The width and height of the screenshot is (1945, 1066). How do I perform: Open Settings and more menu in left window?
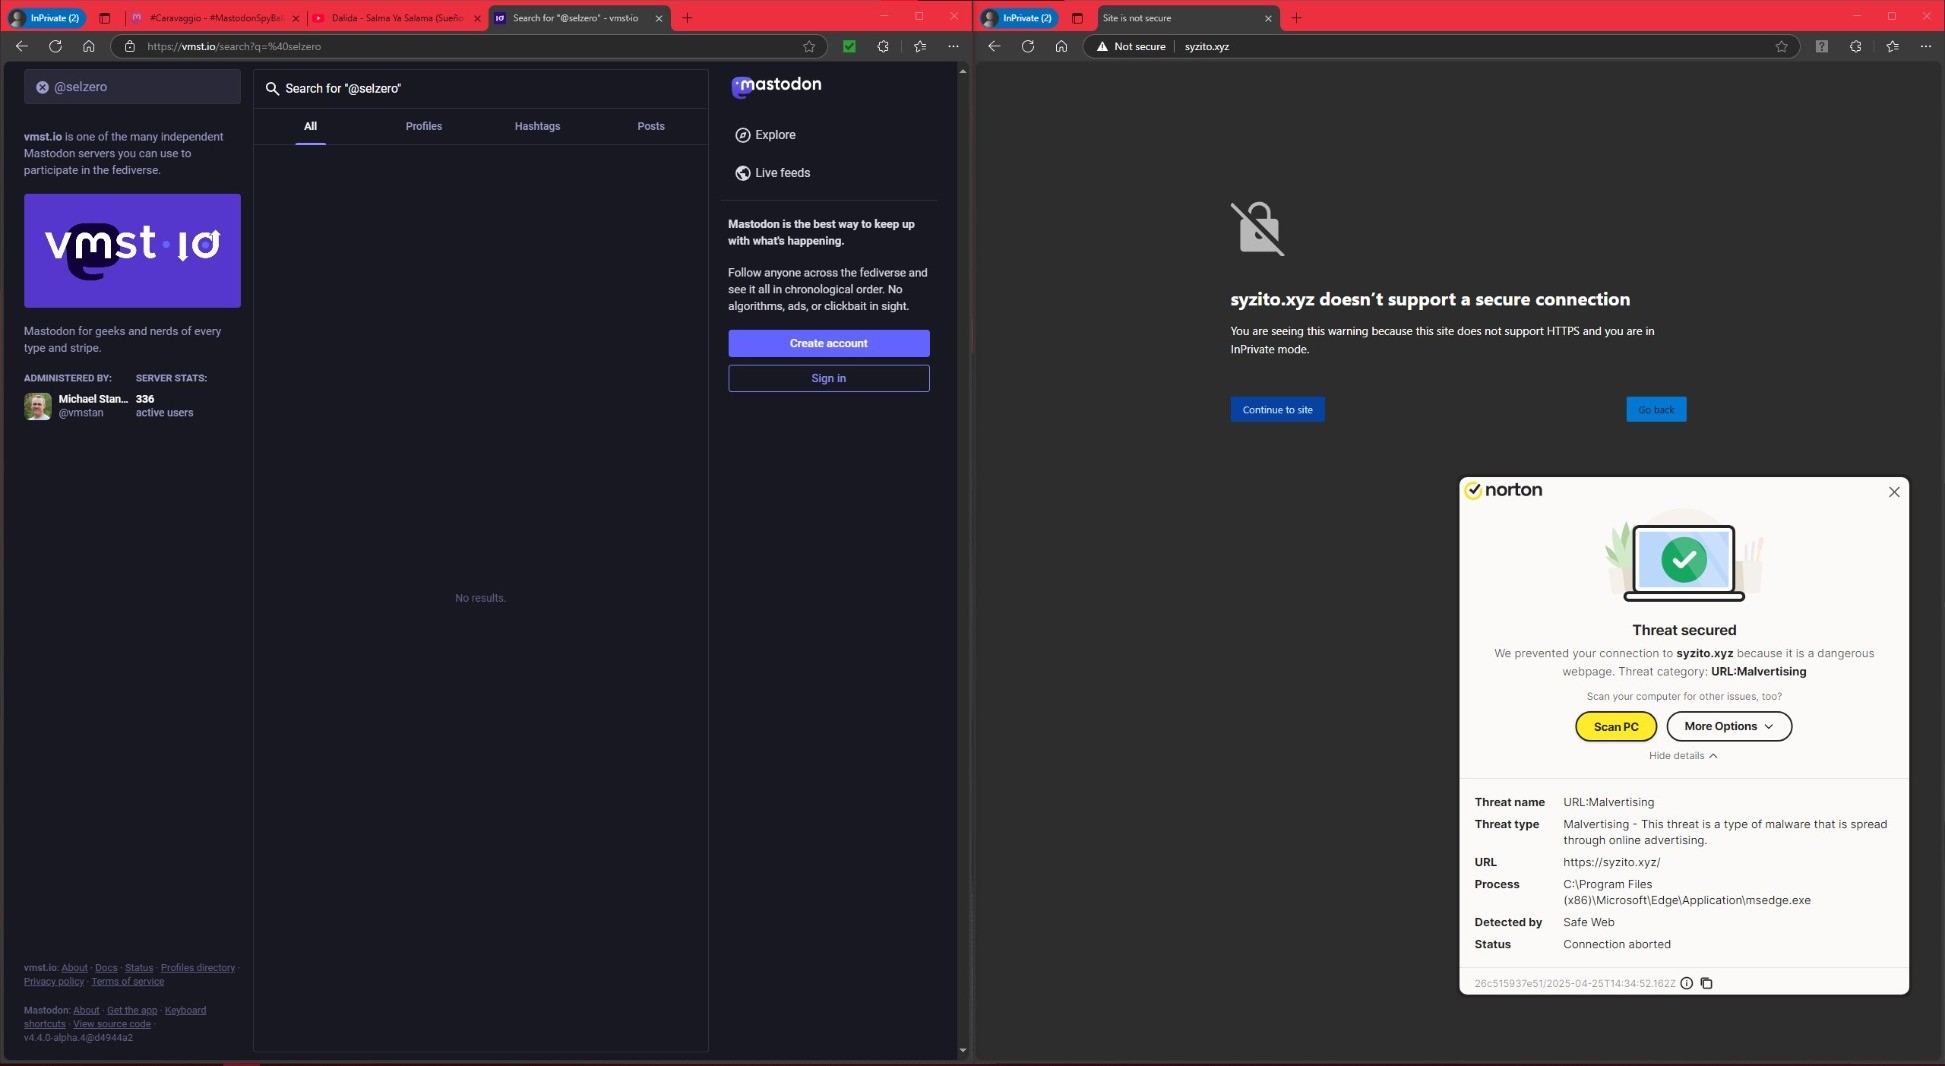pos(953,46)
